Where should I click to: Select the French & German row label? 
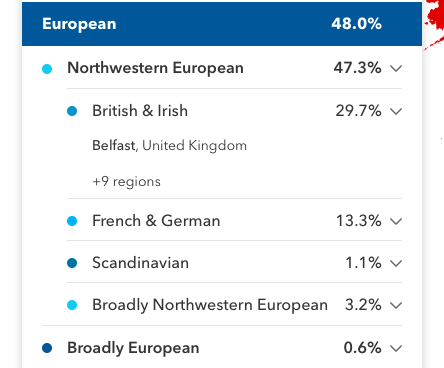pos(156,221)
